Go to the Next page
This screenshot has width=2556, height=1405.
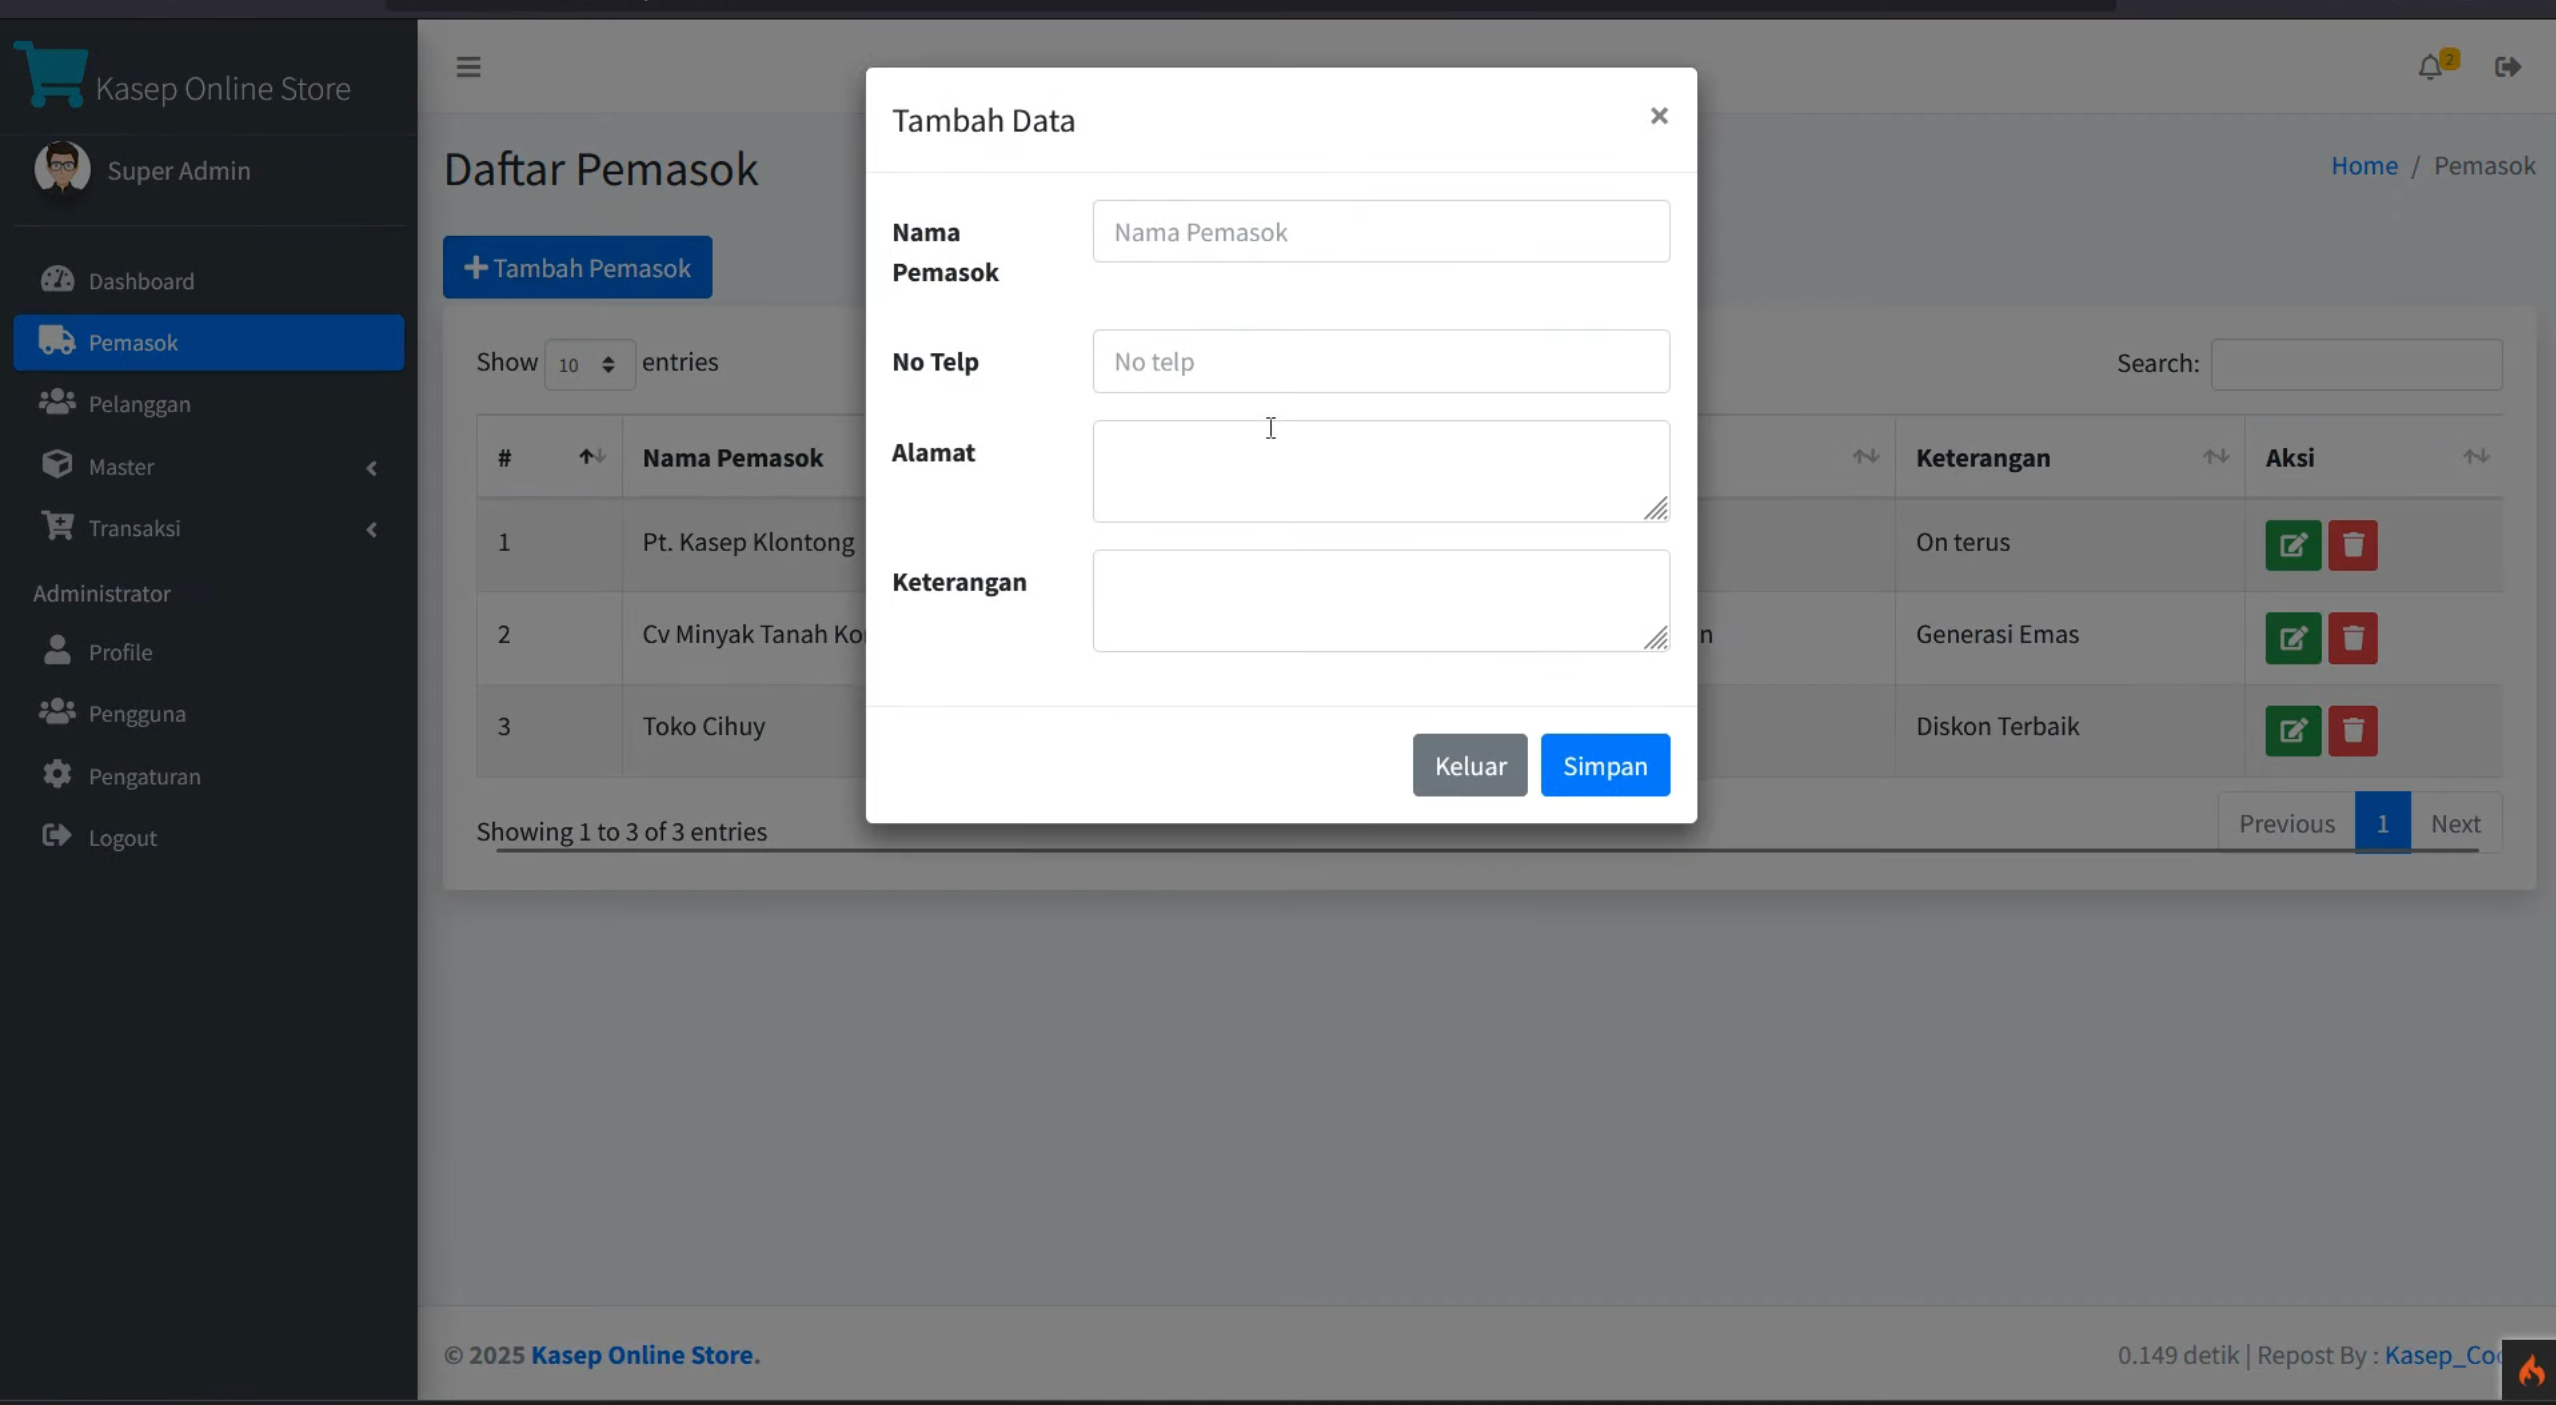(2455, 823)
